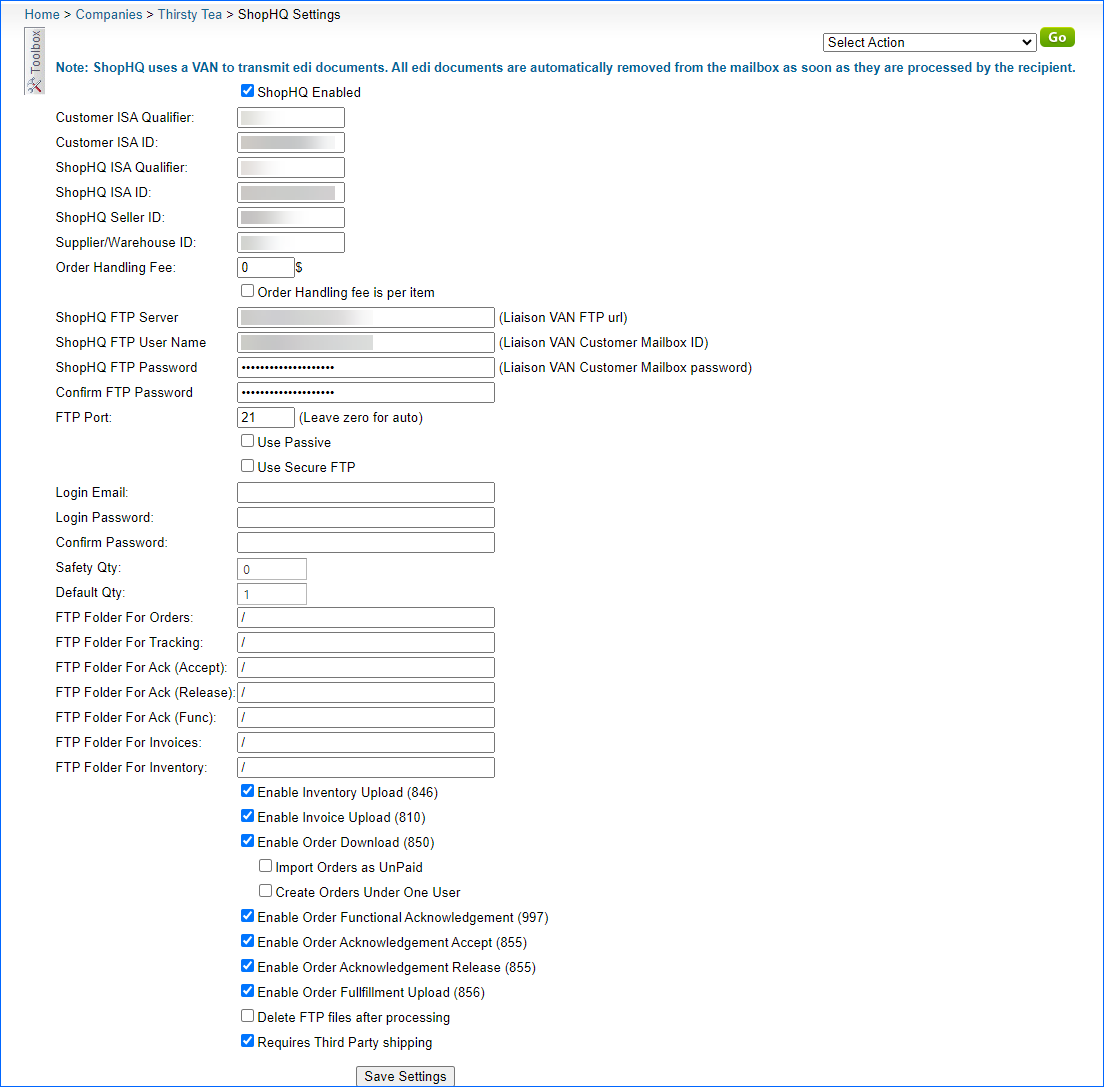Uncheck Requires Third Party shipping

pos(248,1041)
